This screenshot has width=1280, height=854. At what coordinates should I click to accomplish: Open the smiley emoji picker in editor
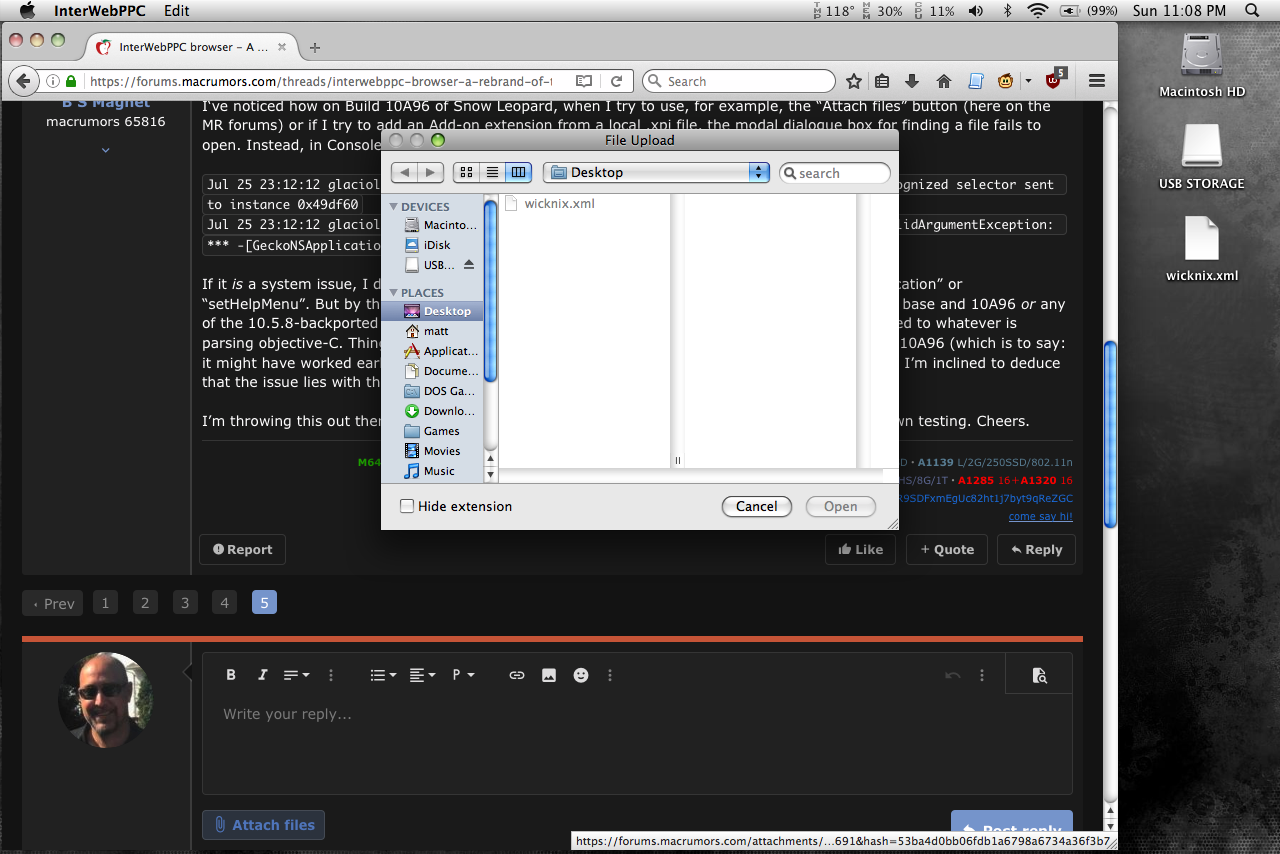[581, 675]
